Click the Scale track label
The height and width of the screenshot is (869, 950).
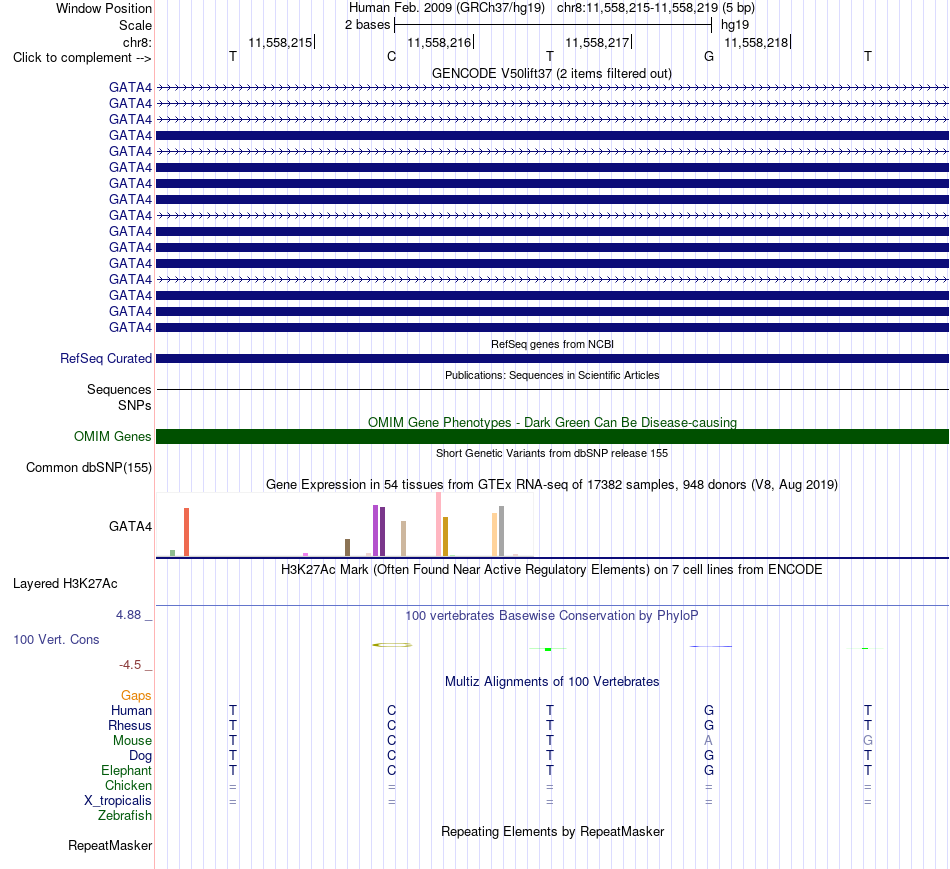(x=135, y=25)
